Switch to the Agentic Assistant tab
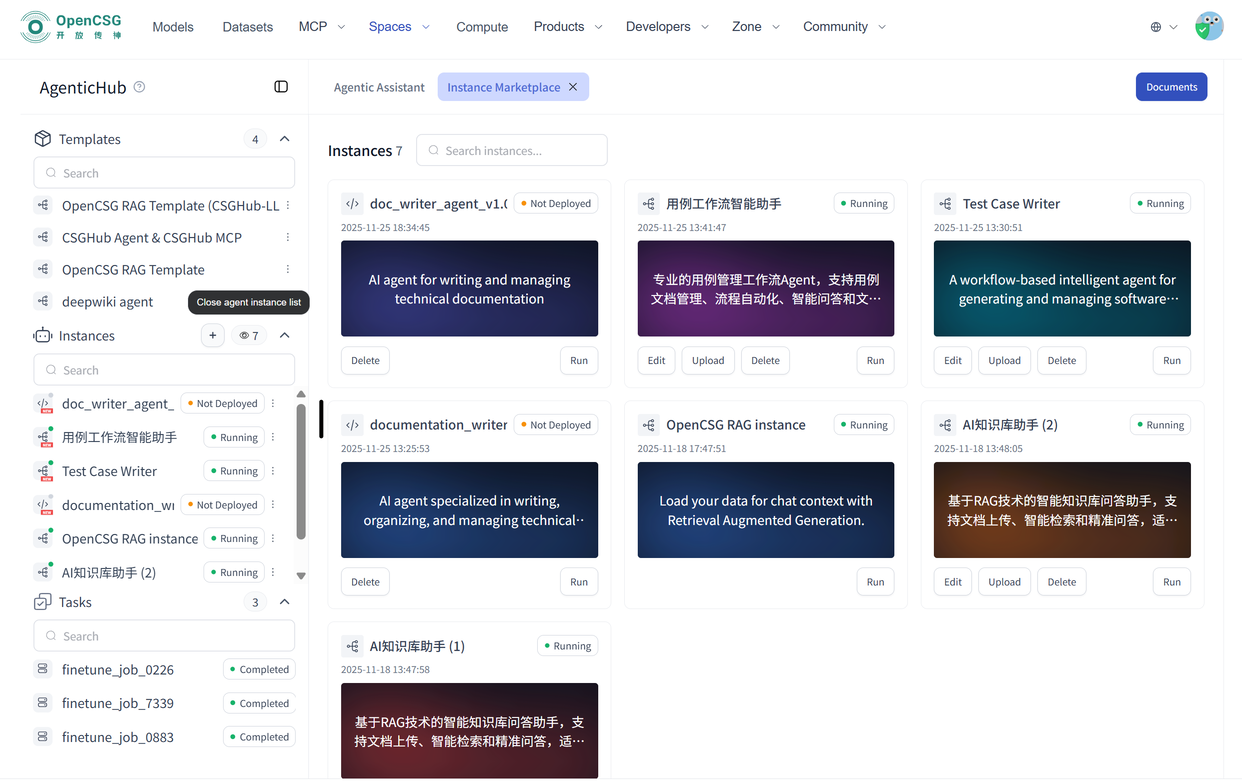1242x783 pixels. point(379,87)
